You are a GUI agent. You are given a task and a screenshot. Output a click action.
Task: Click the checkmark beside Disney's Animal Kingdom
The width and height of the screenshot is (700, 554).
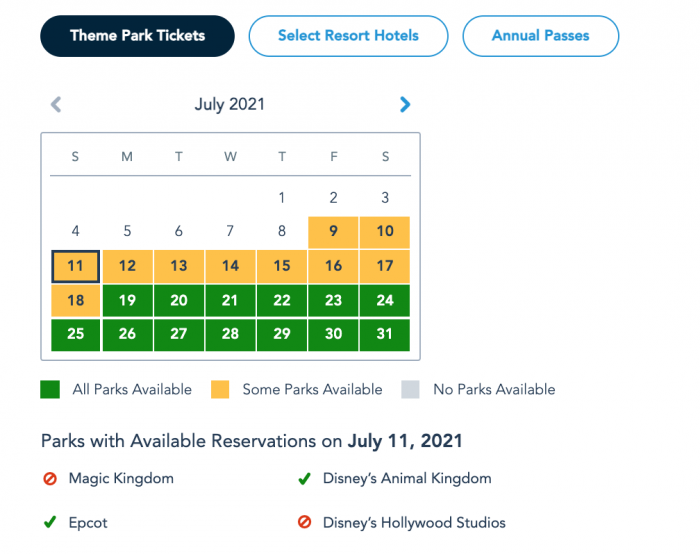[x=304, y=479]
